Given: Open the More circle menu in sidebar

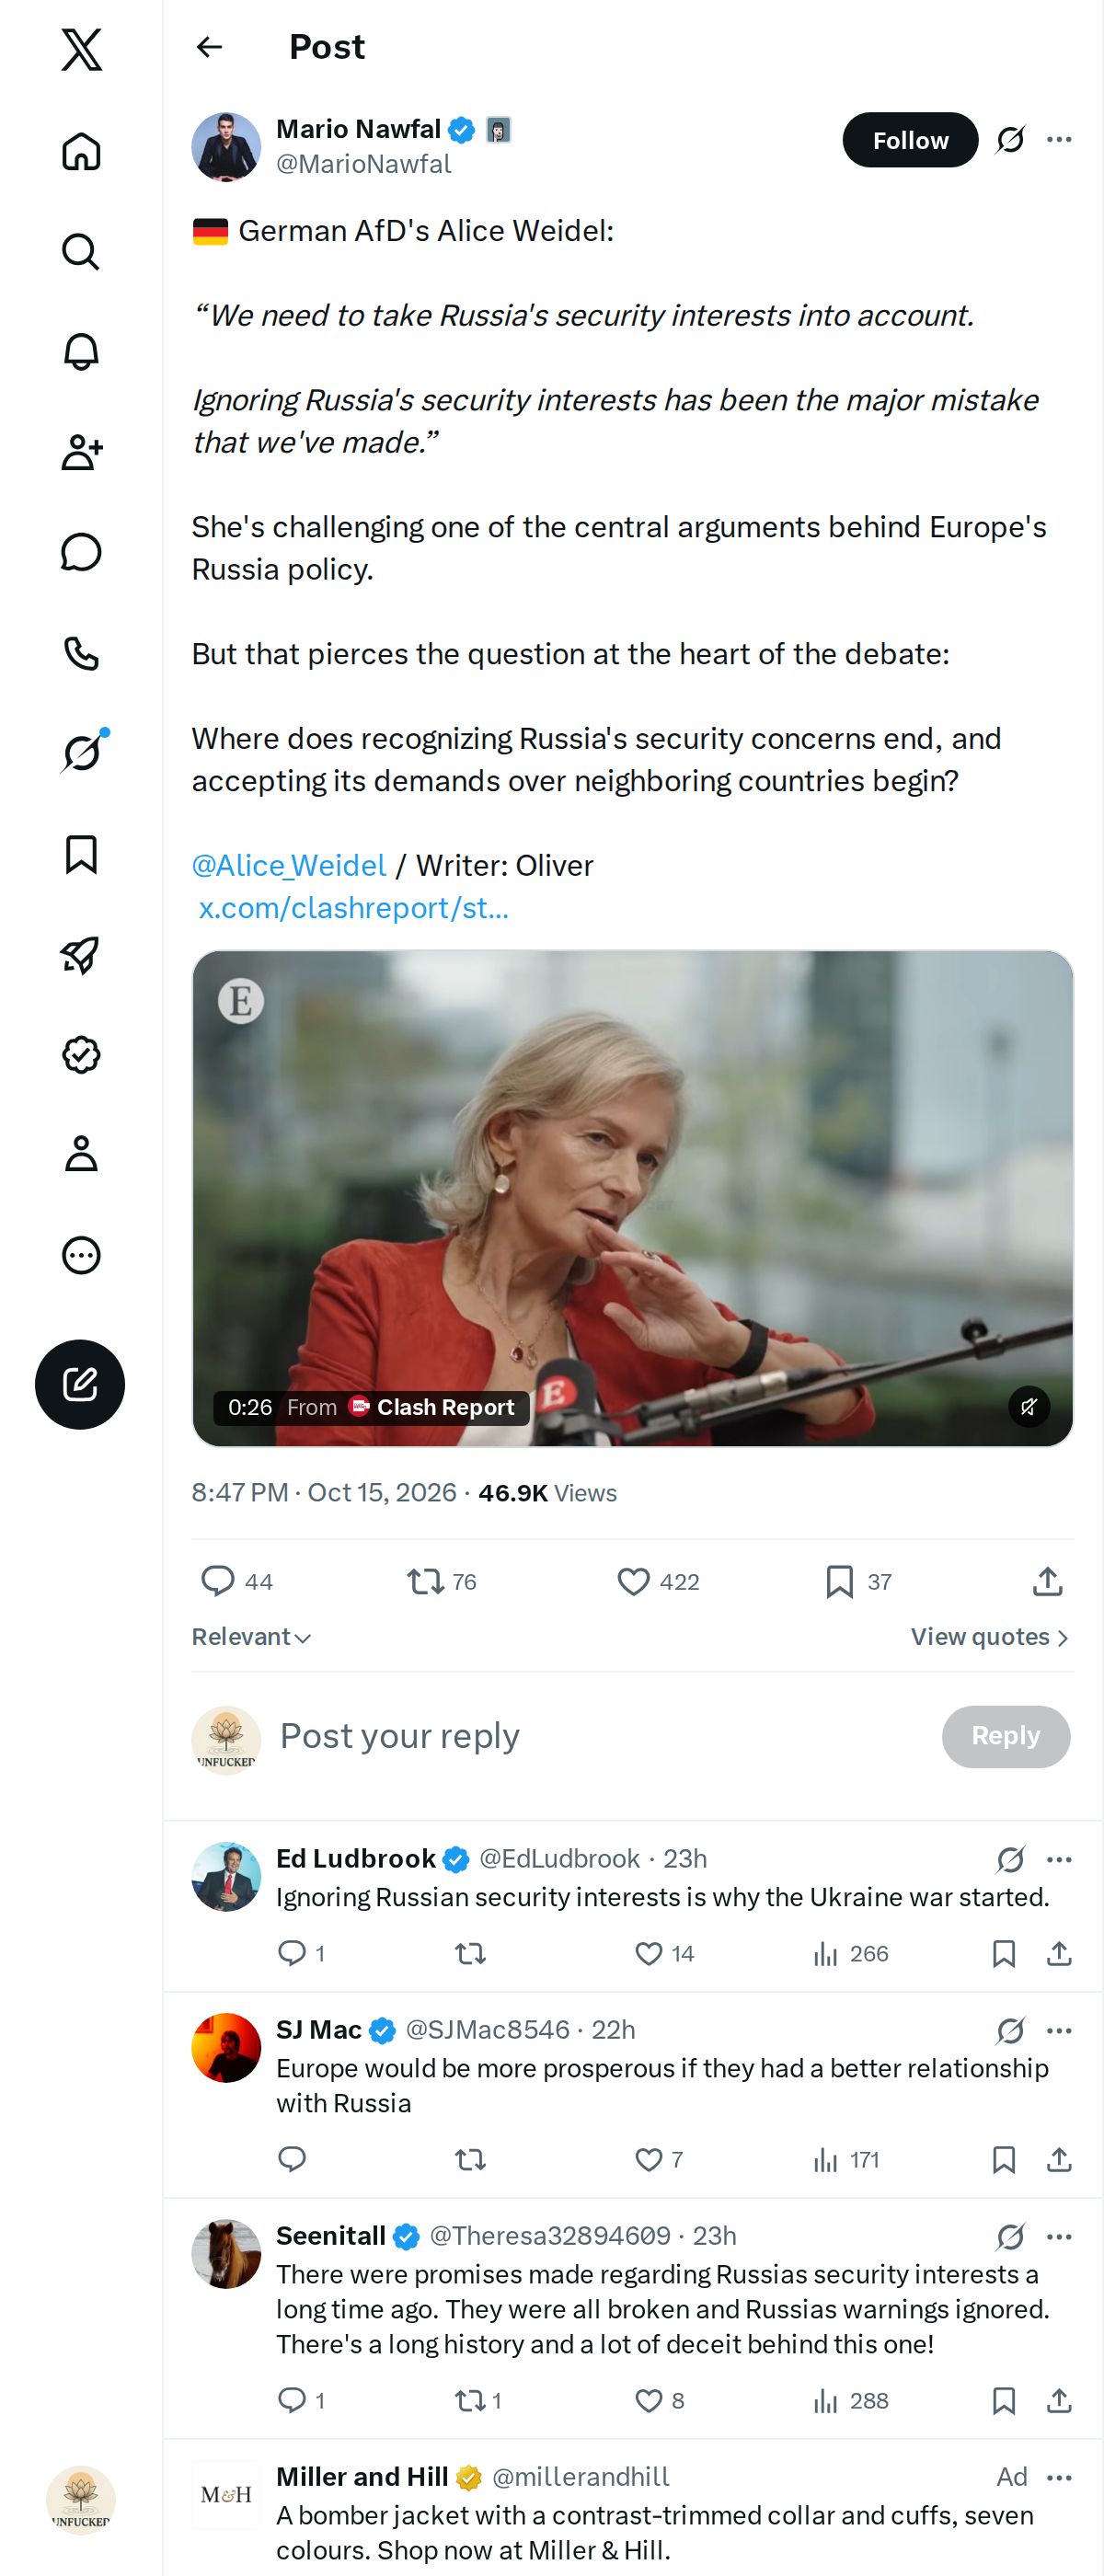Looking at the screenshot, I should point(81,1255).
